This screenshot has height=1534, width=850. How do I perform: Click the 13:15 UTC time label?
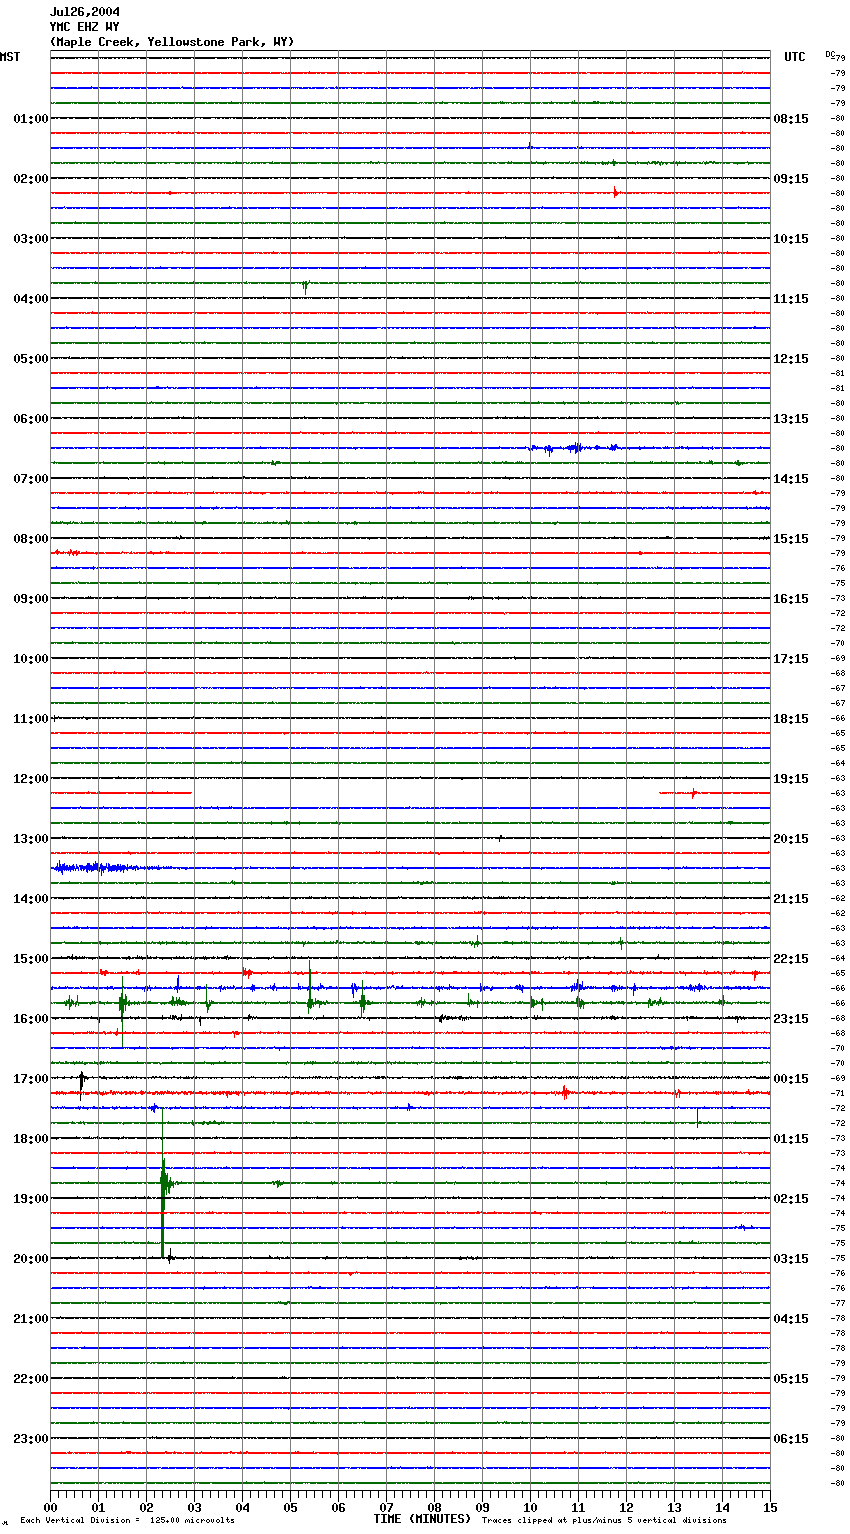tap(791, 419)
